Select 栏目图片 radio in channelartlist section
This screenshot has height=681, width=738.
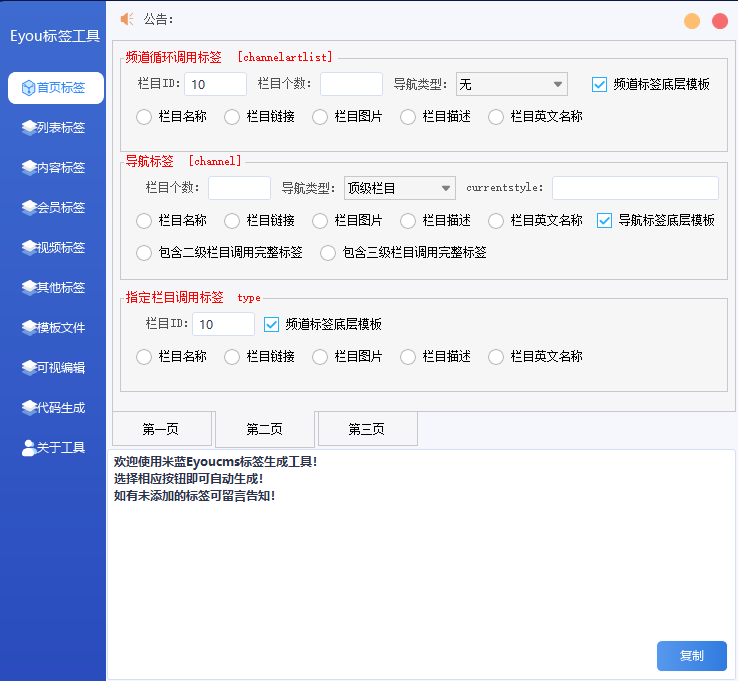pos(320,117)
